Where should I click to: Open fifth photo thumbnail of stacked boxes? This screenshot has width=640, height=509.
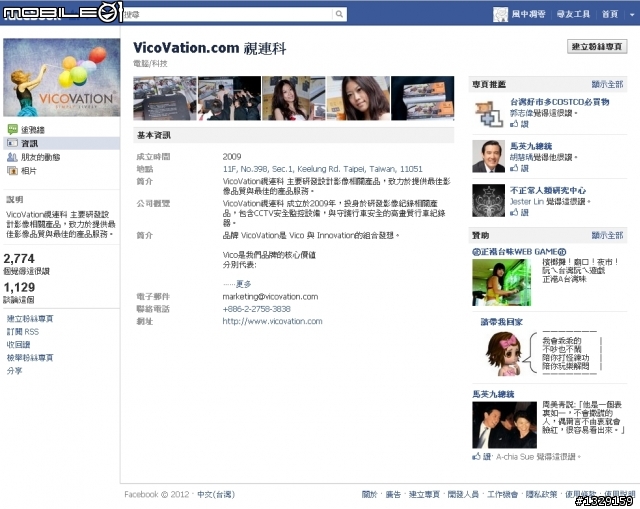click(422, 98)
